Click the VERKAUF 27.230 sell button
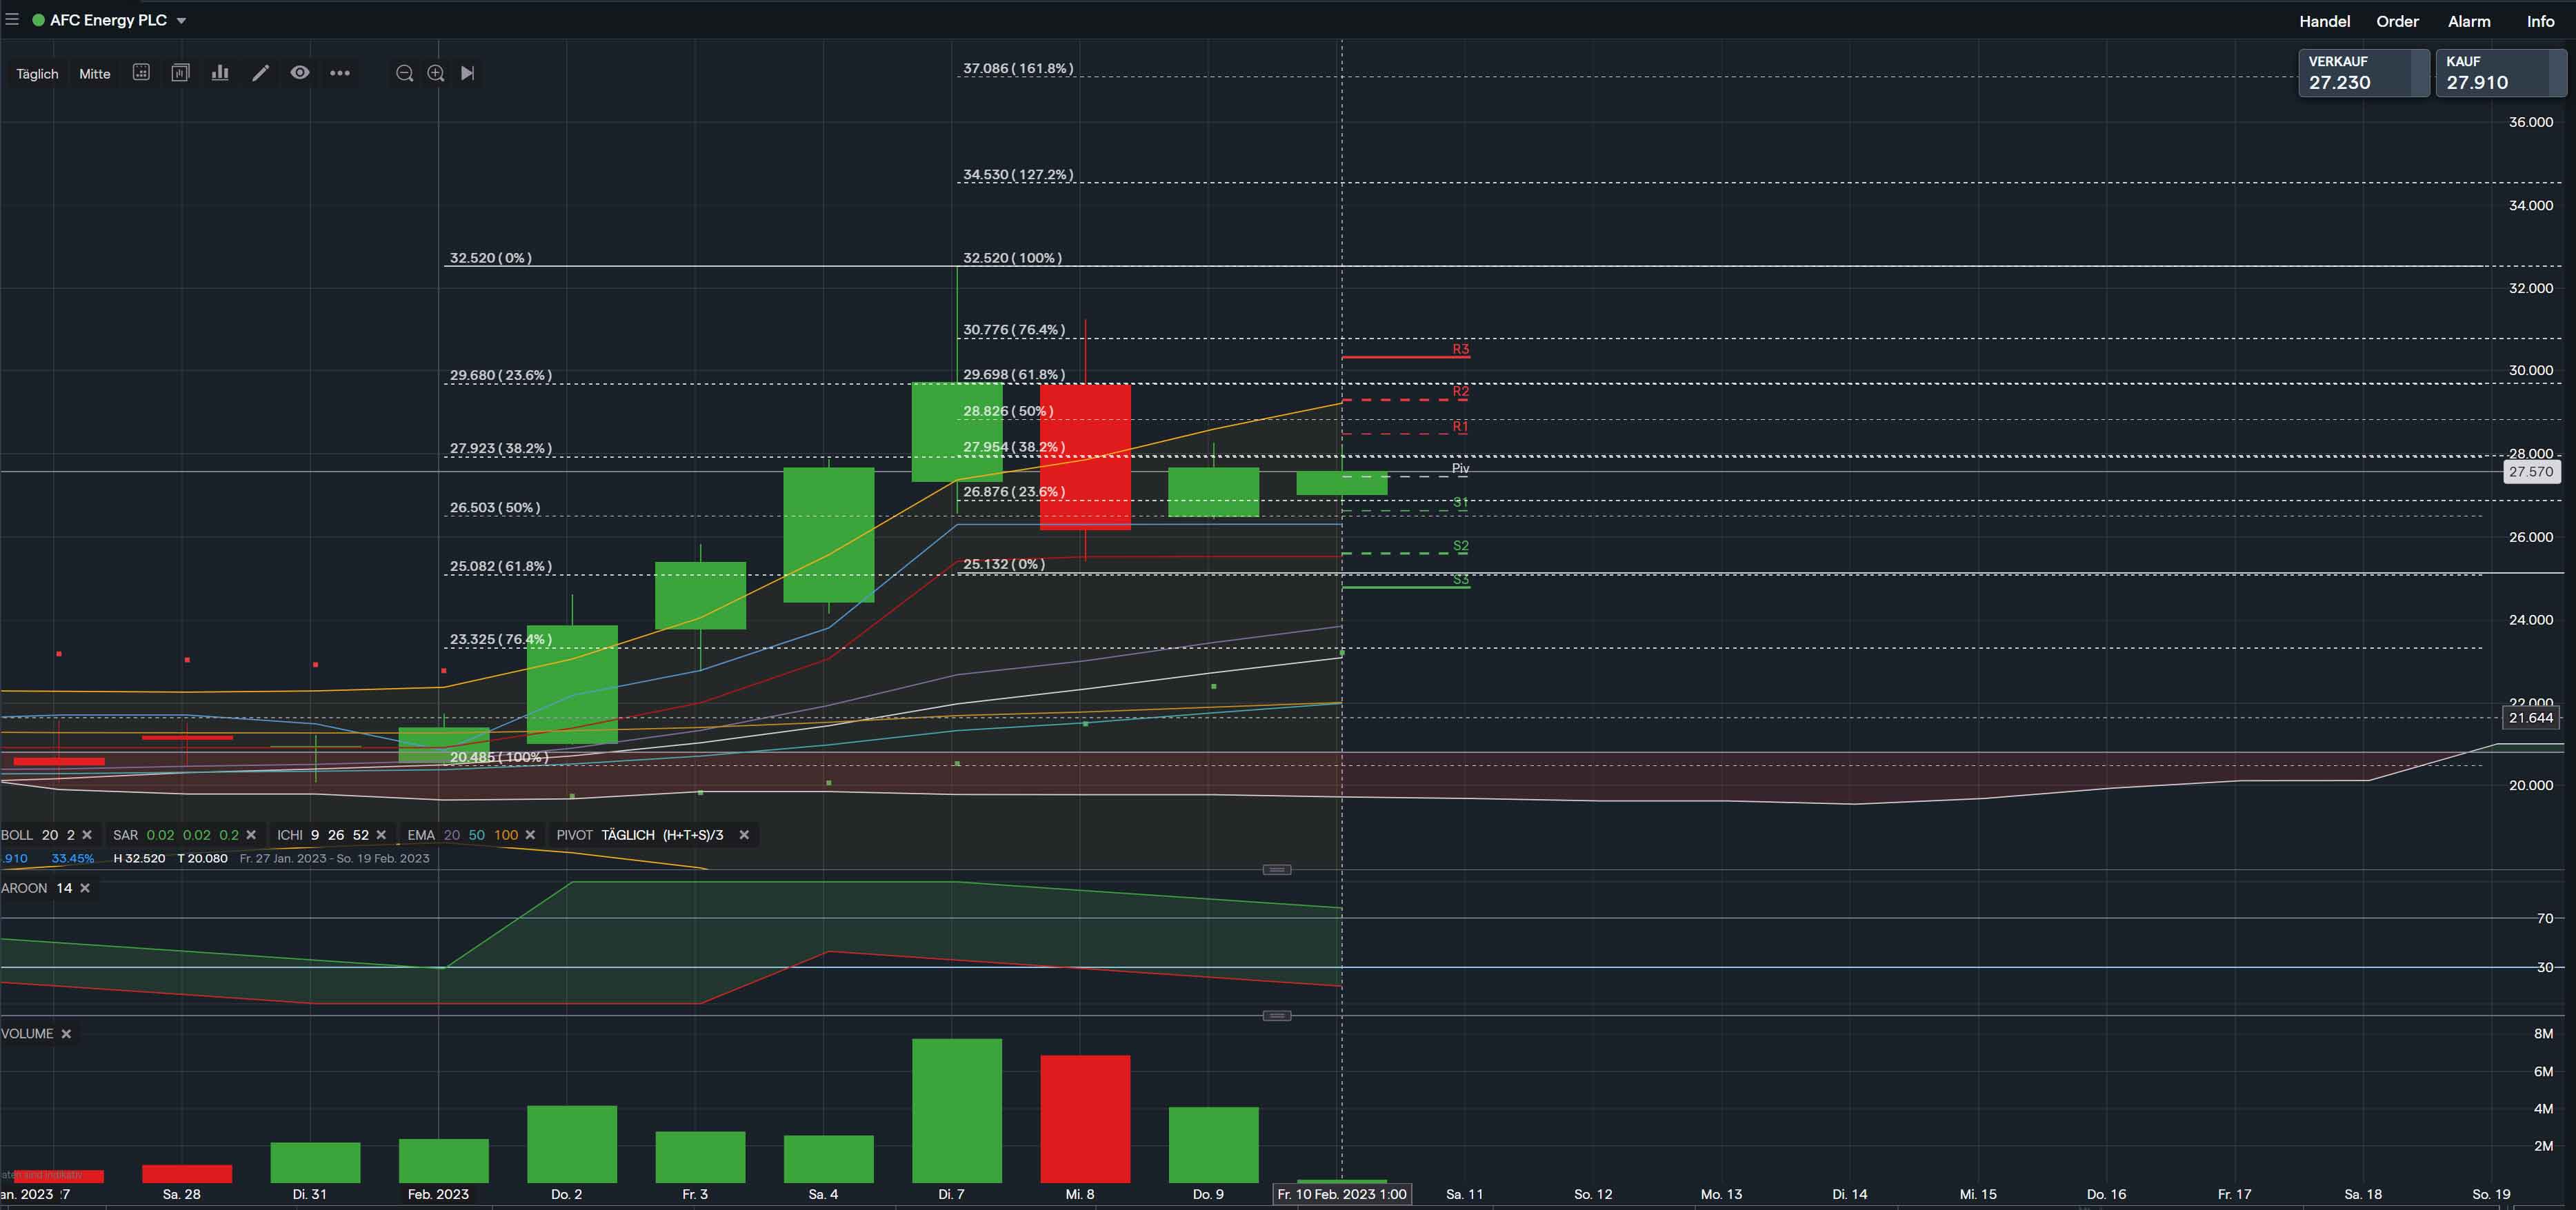Screen dimensions: 2576x1210 tap(2363, 73)
